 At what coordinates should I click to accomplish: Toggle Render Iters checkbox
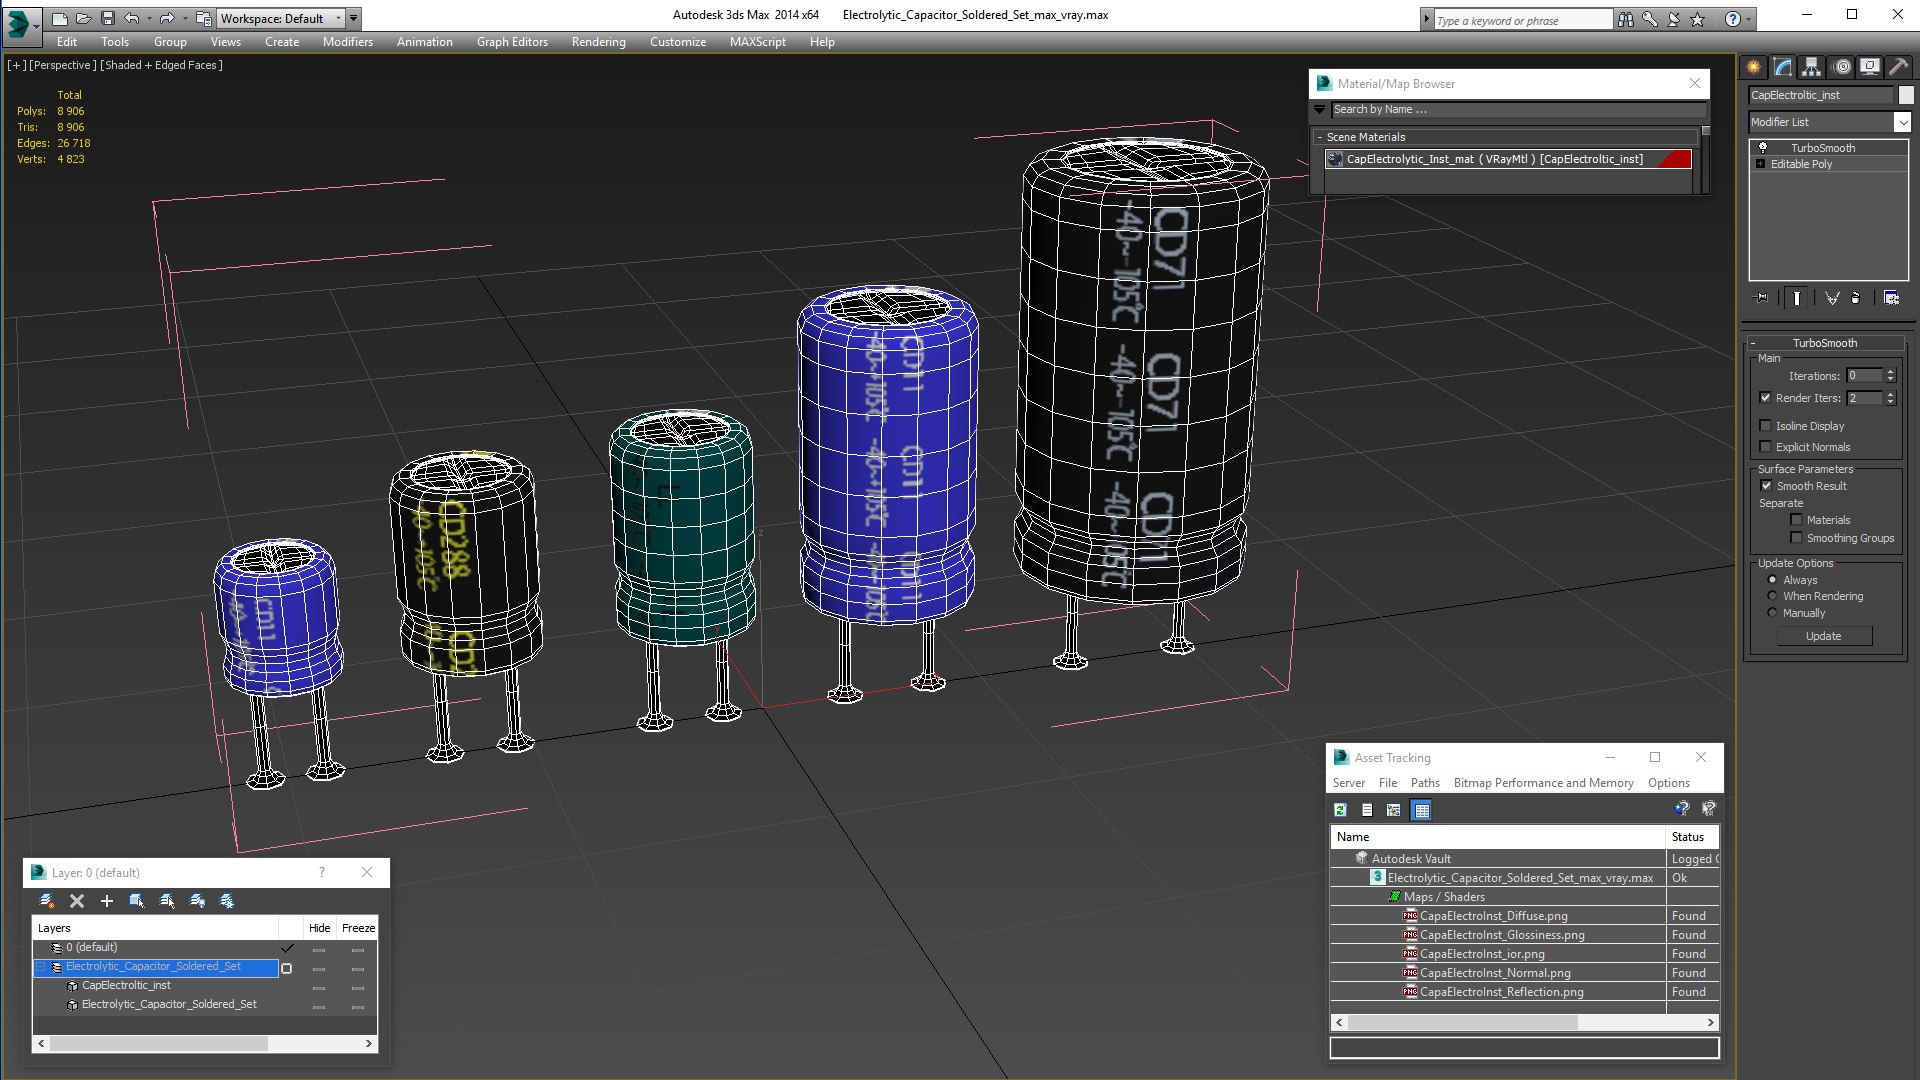(1766, 398)
